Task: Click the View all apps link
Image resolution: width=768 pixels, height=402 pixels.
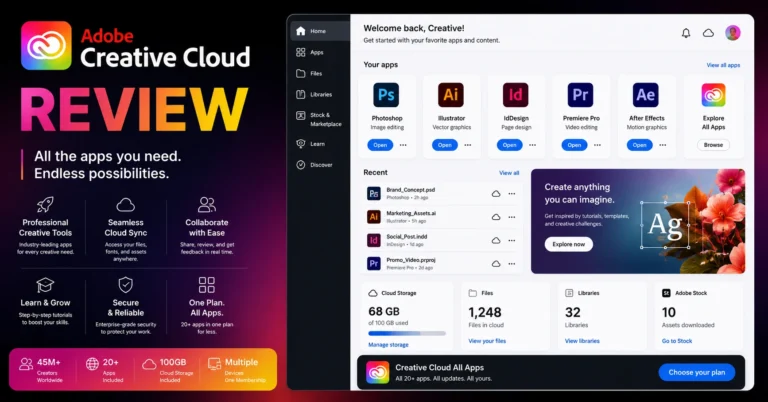Action: (x=723, y=65)
